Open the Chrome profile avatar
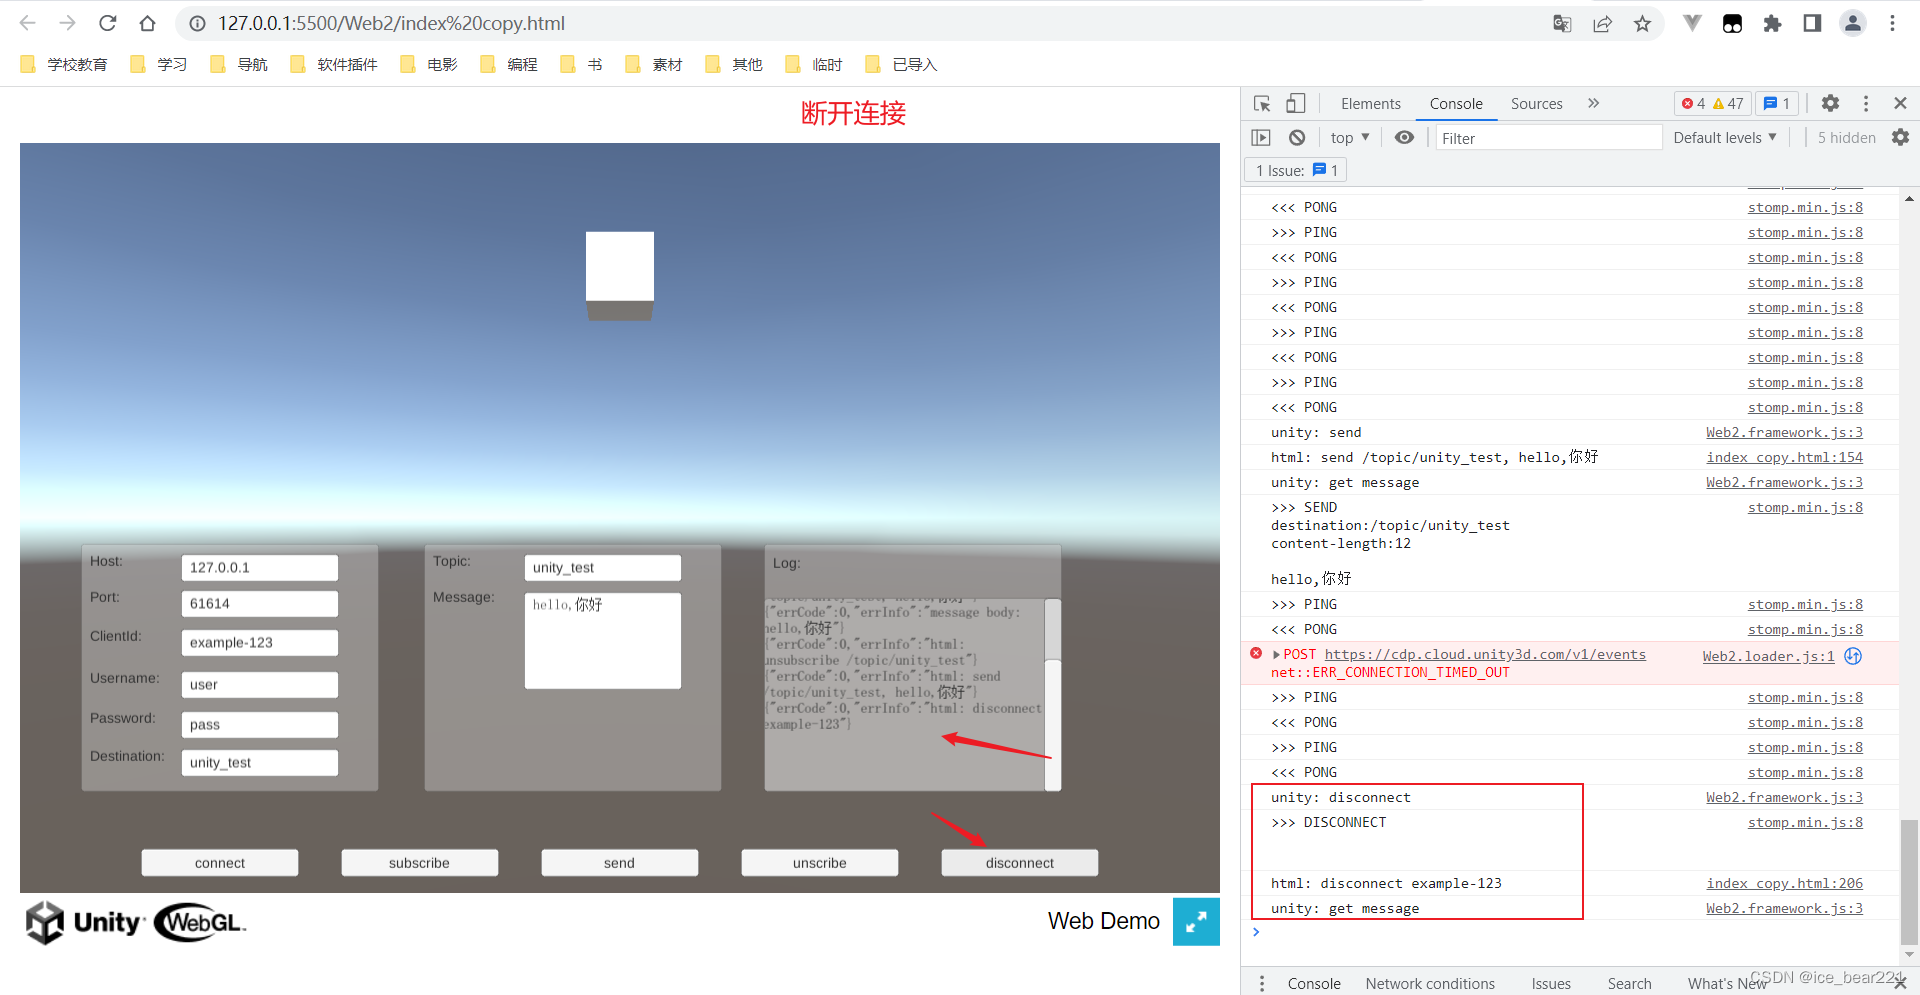The width and height of the screenshot is (1920, 995). pyautogui.click(x=1853, y=23)
